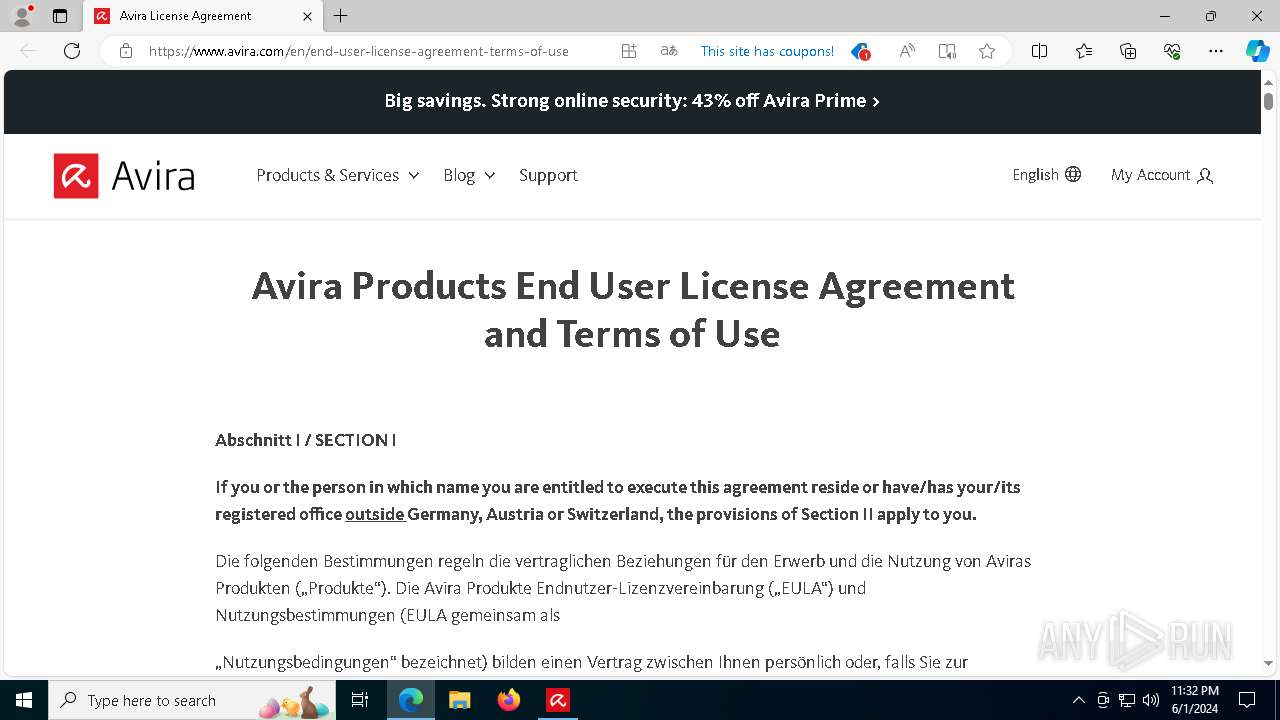Click the 'Abschnitt I / SECTION I' heading
Image resolution: width=1280 pixels, height=720 pixels.
click(x=306, y=440)
